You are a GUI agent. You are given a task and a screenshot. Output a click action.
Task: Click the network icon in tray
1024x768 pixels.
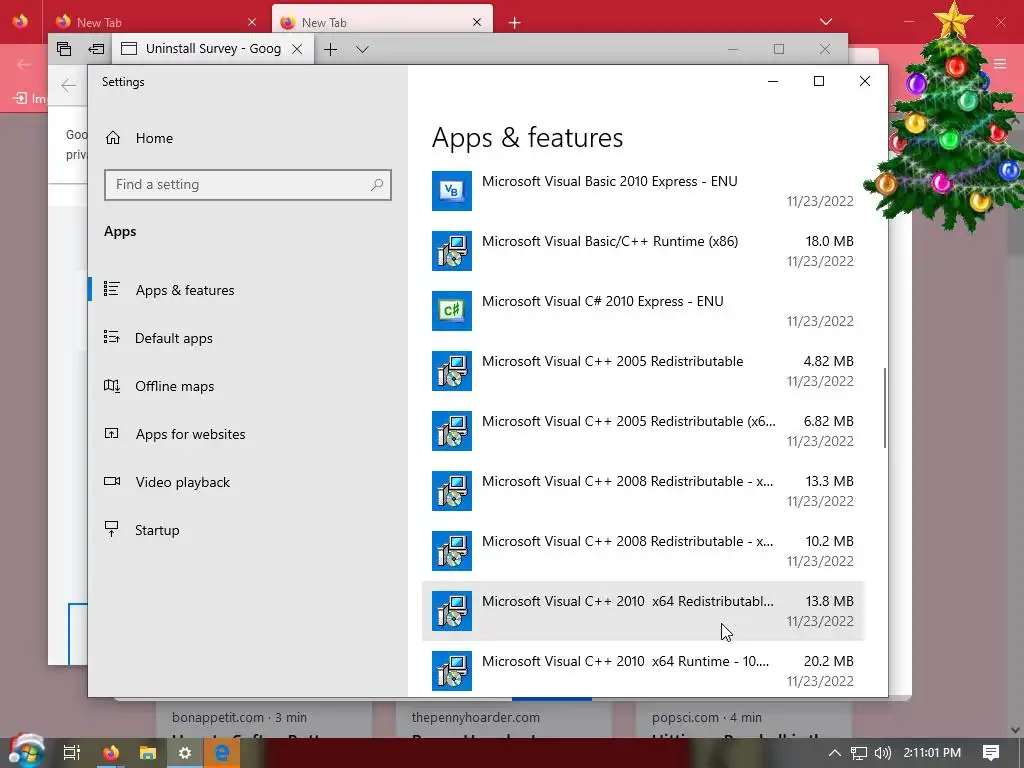click(x=859, y=753)
